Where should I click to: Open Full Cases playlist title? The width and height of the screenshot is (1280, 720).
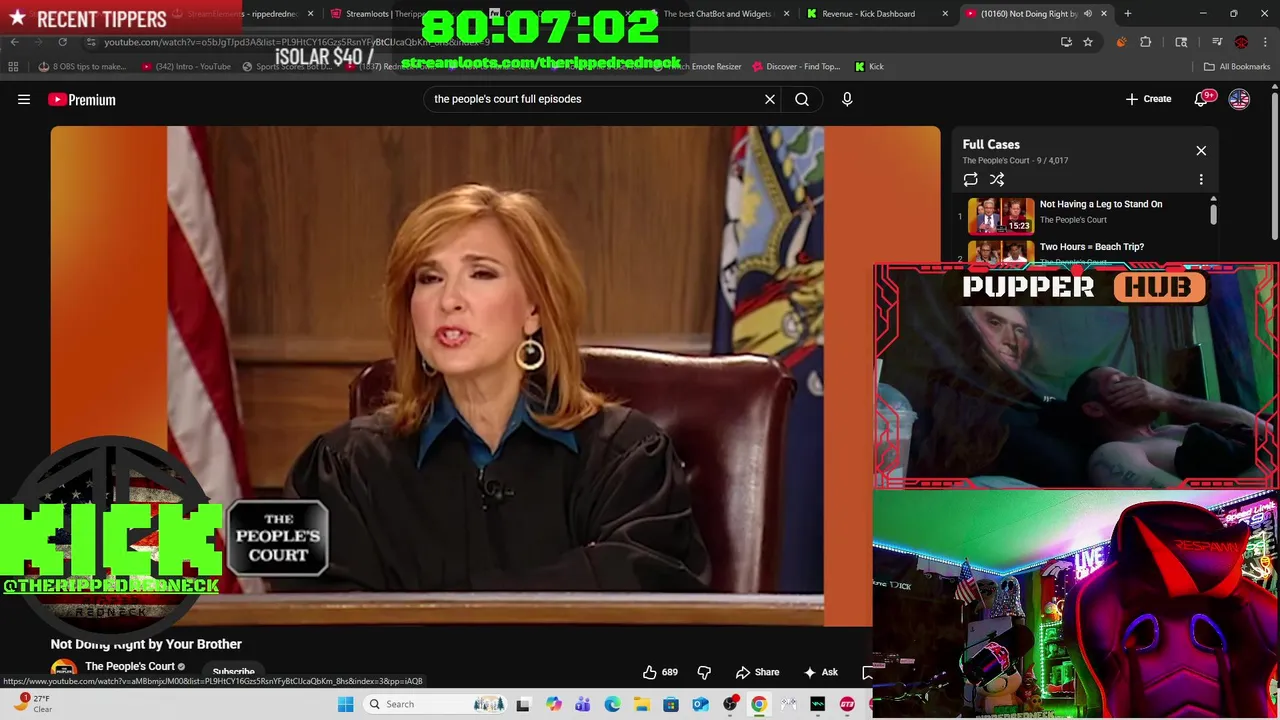(x=991, y=145)
